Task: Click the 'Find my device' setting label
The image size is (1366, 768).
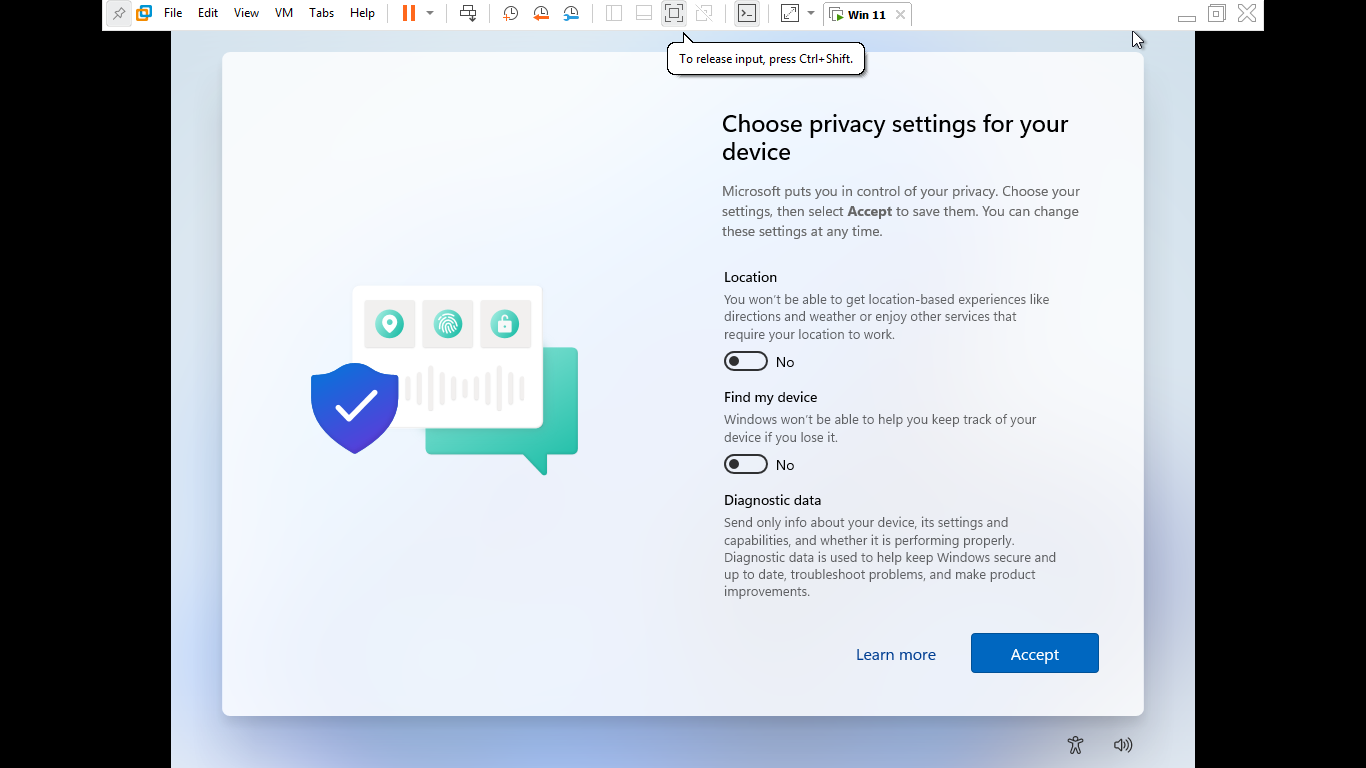Action: [770, 397]
